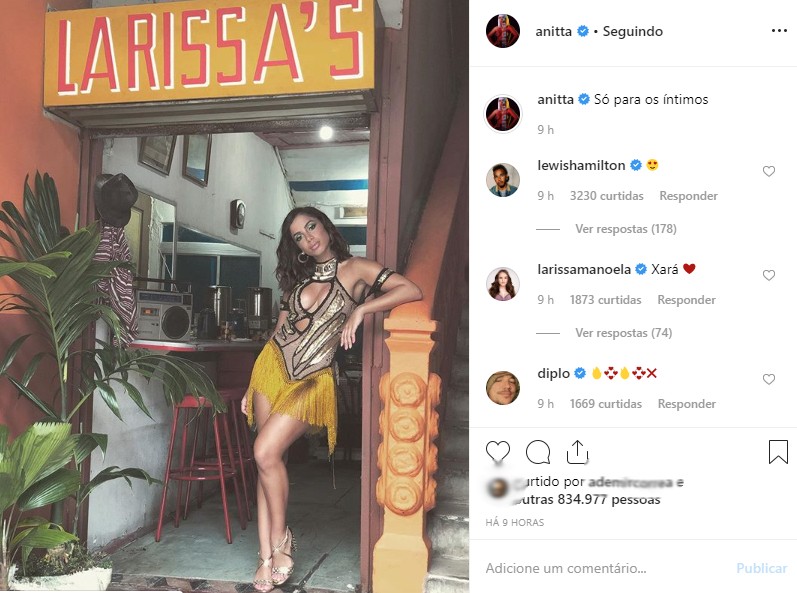The width and height of the screenshot is (797, 593).
Task: Open the larissamanoela username link
Action: click(584, 269)
